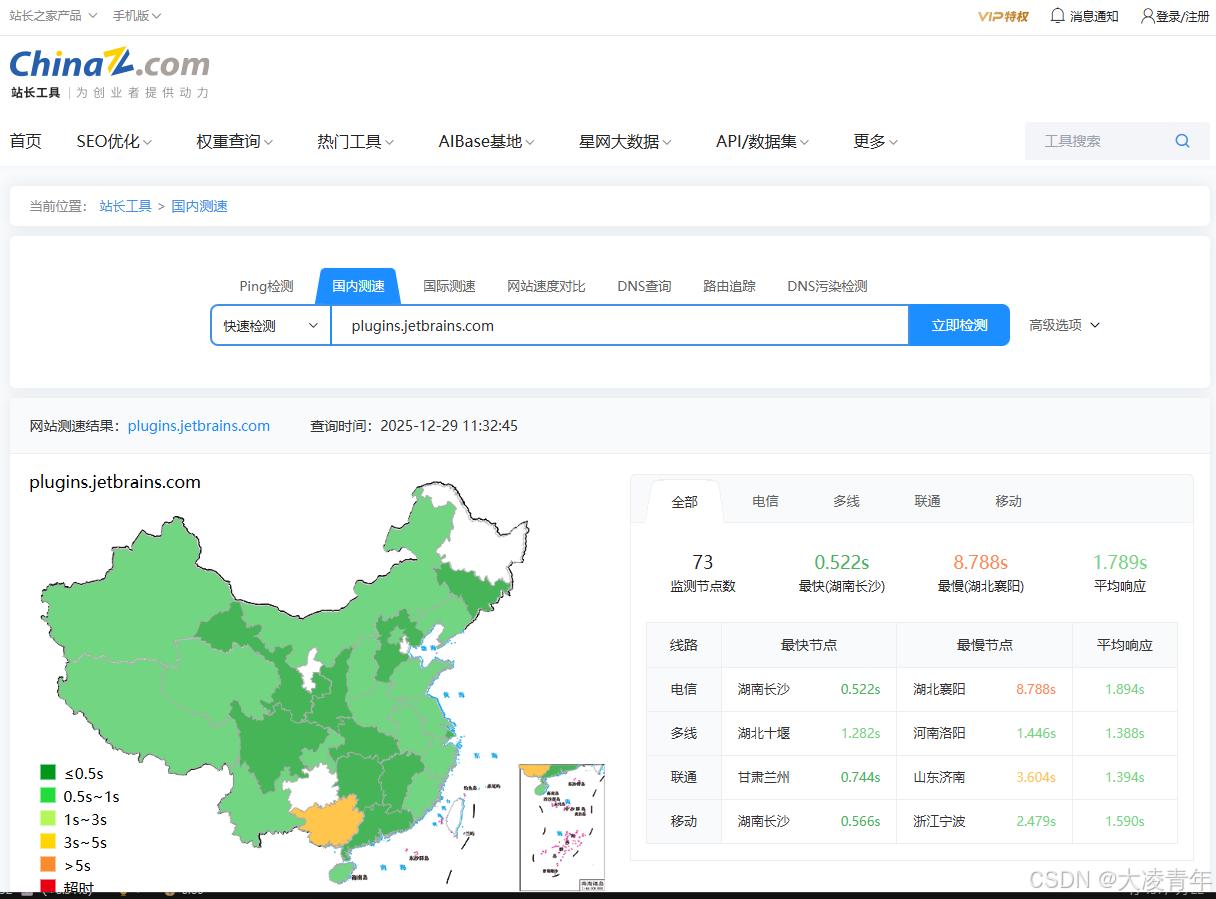Image resolution: width=1216 pixels, height=899 pixels.
Task: Switch to the 国际测速 tab
Action: click(449, 285)
